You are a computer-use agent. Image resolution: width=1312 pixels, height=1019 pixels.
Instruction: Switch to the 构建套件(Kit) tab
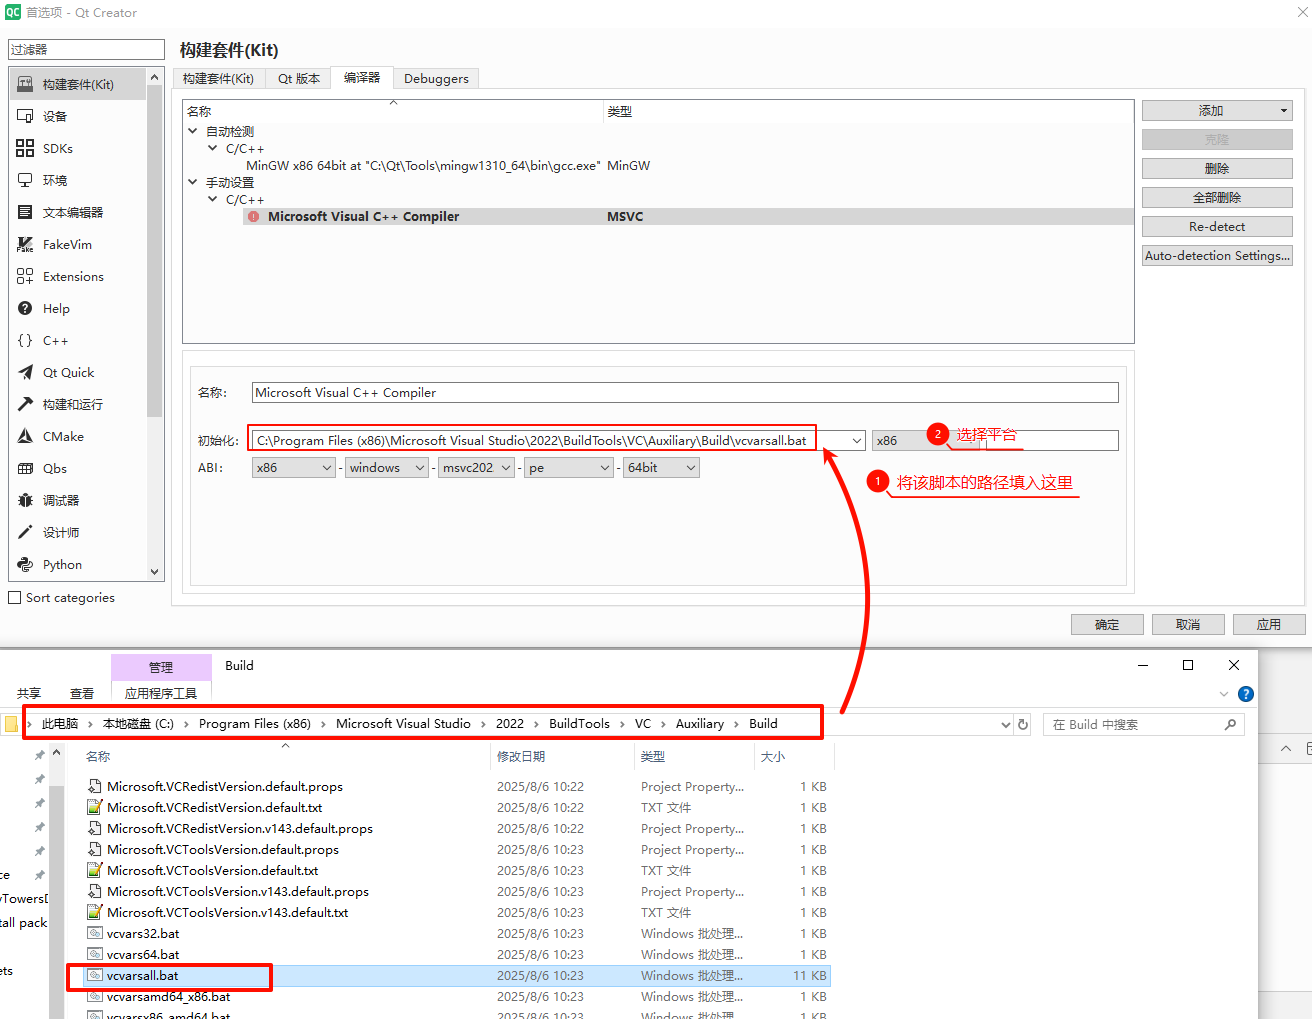tap(218, 78)
